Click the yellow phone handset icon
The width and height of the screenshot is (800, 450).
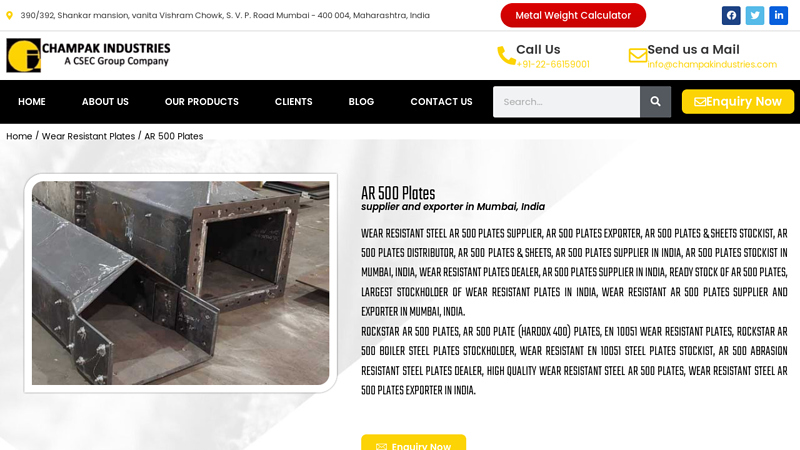[506, 56]
